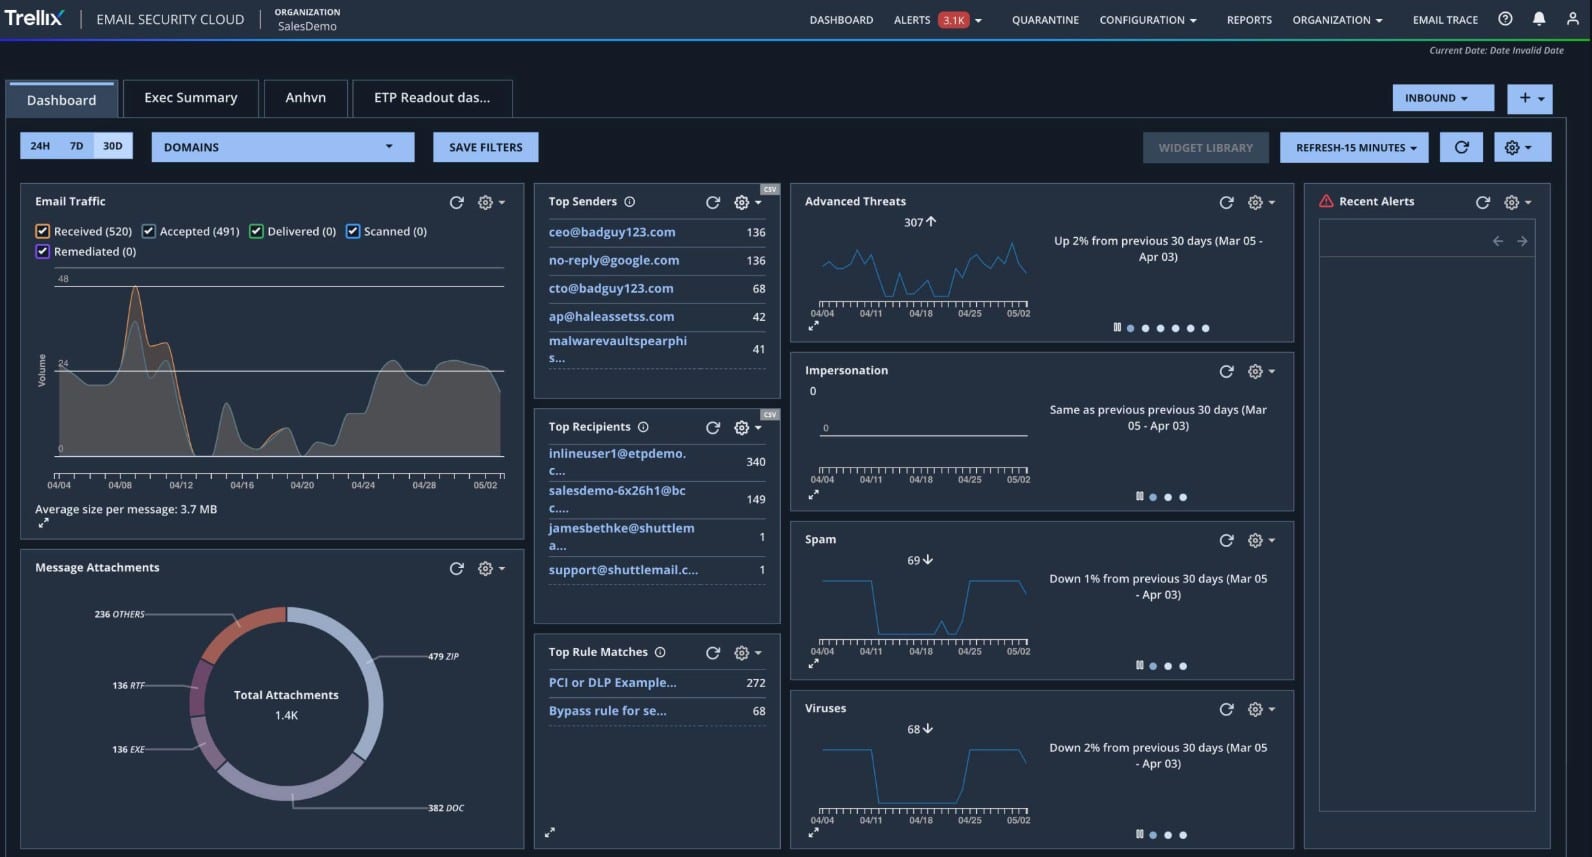Switch to the Exec Summary tab
This screenshot has height=857, width=1592.
click(190, 98)
